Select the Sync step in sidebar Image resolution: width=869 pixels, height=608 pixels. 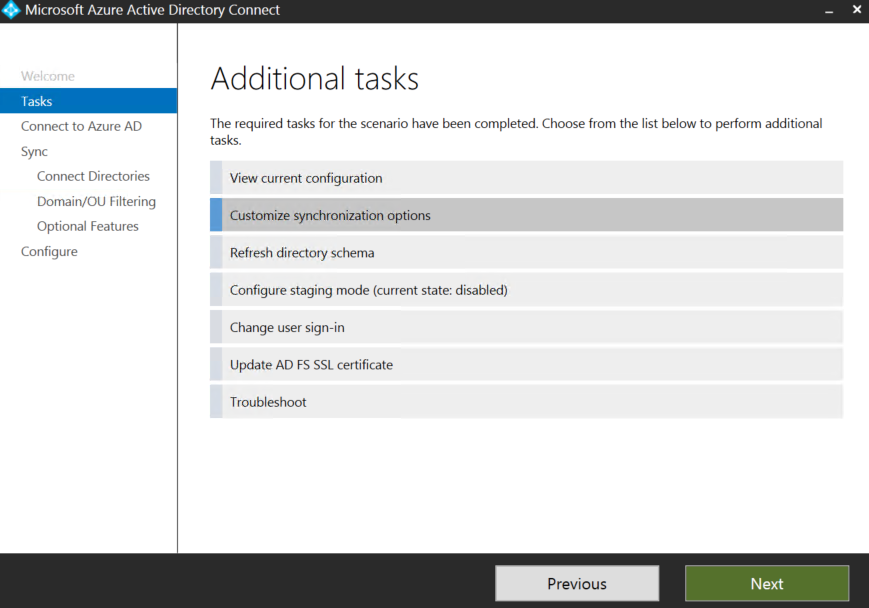click(34, 152)
